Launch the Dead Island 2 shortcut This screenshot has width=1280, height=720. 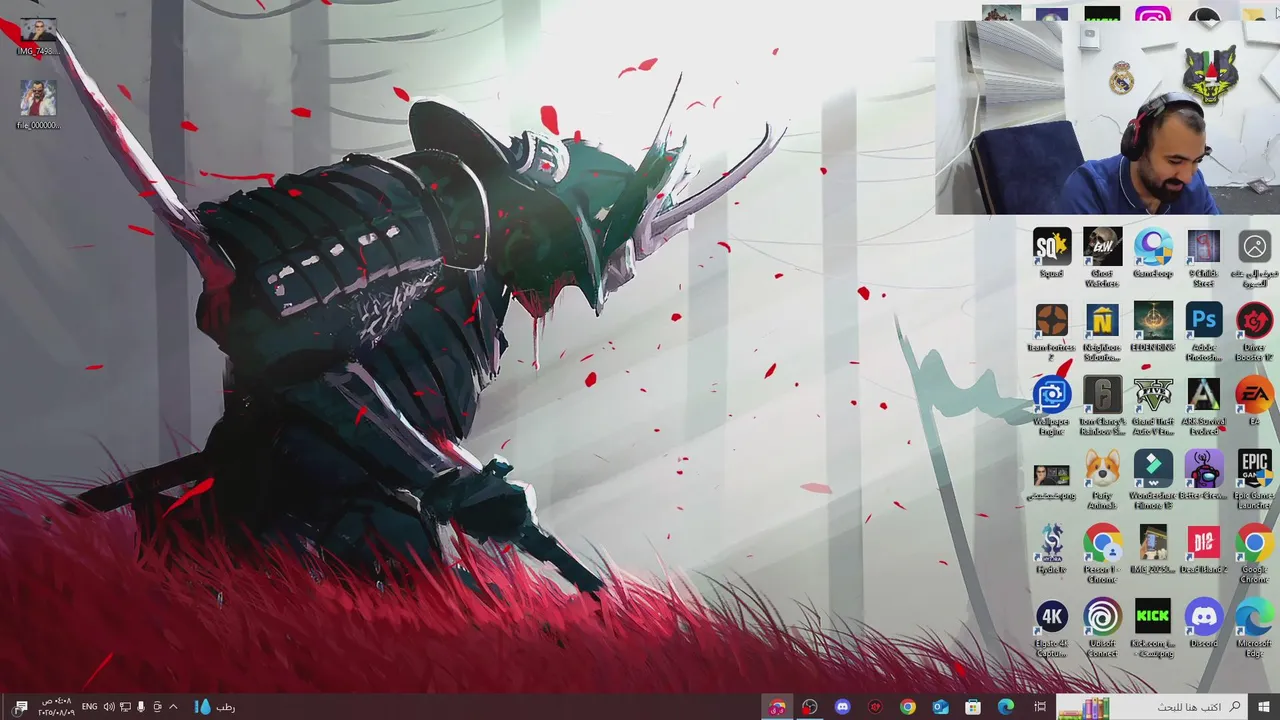[x=1203, y=549]
